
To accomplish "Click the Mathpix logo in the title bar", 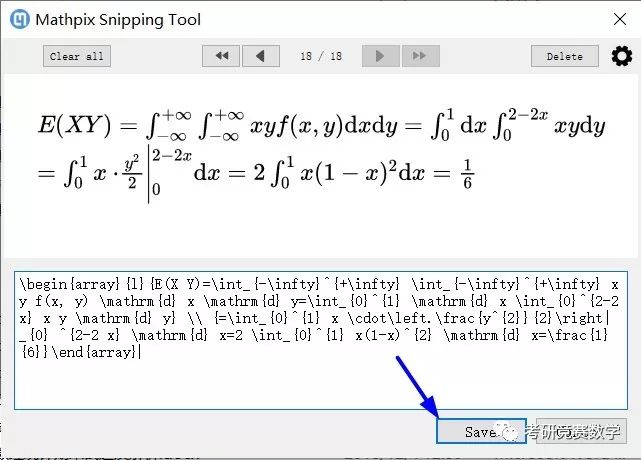I will pos(17,19).
